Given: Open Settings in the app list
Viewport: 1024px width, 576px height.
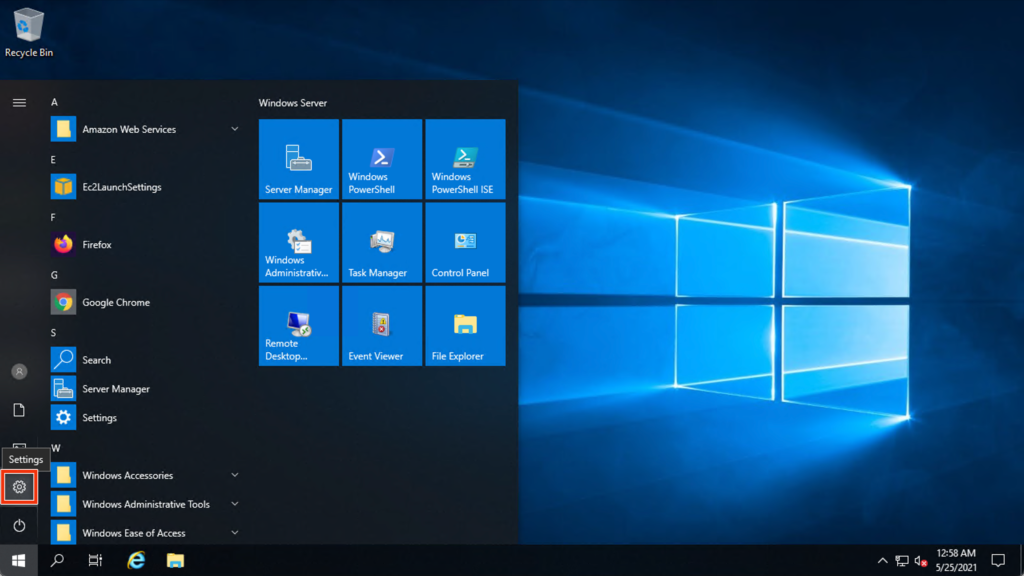Looking at the screenshot, I should coord(146,417).
